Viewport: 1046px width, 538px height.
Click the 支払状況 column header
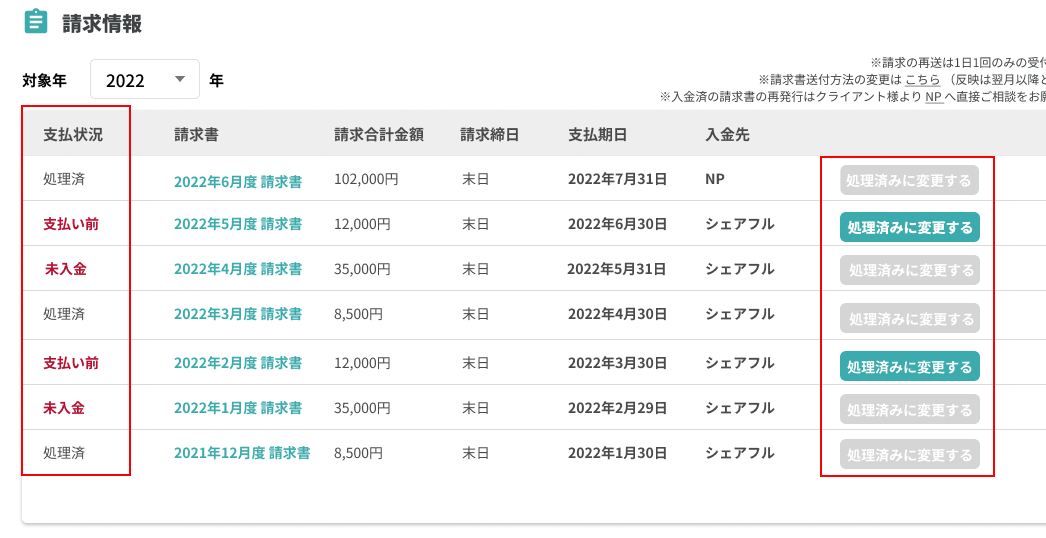click(x=73, y=135)
